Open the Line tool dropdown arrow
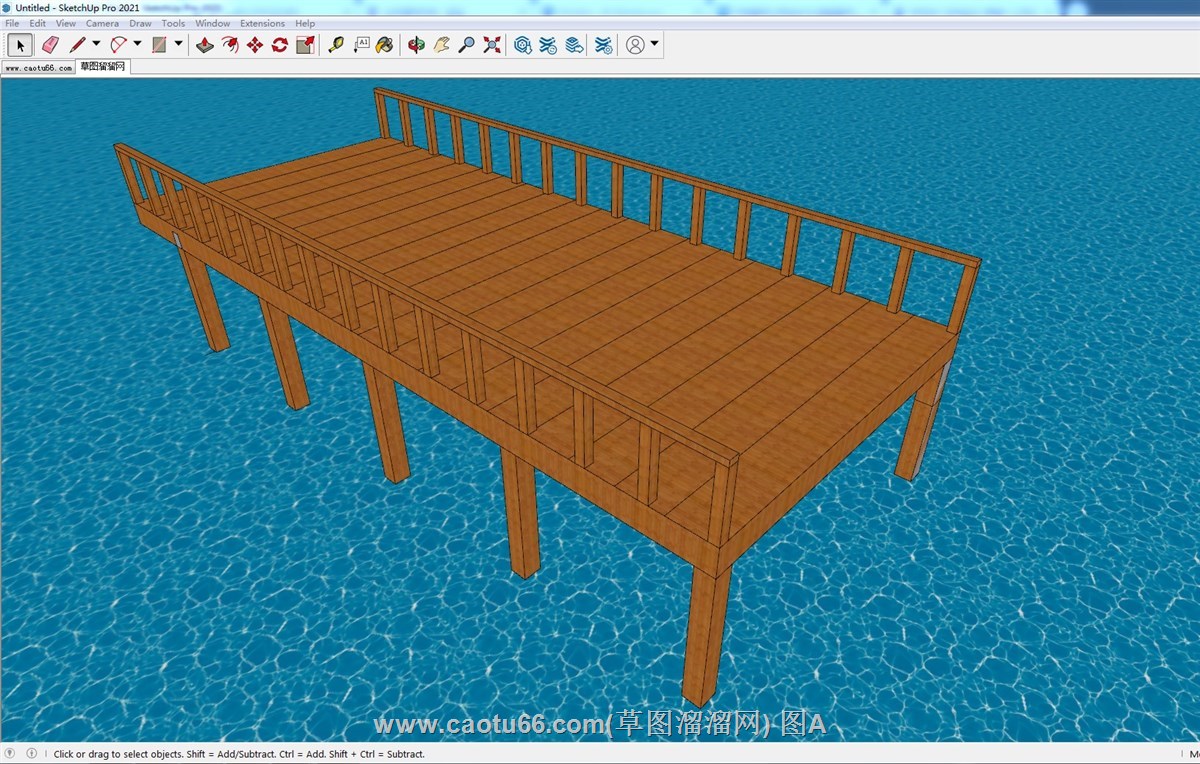The image size is (1200, 764). pos(96,44)
